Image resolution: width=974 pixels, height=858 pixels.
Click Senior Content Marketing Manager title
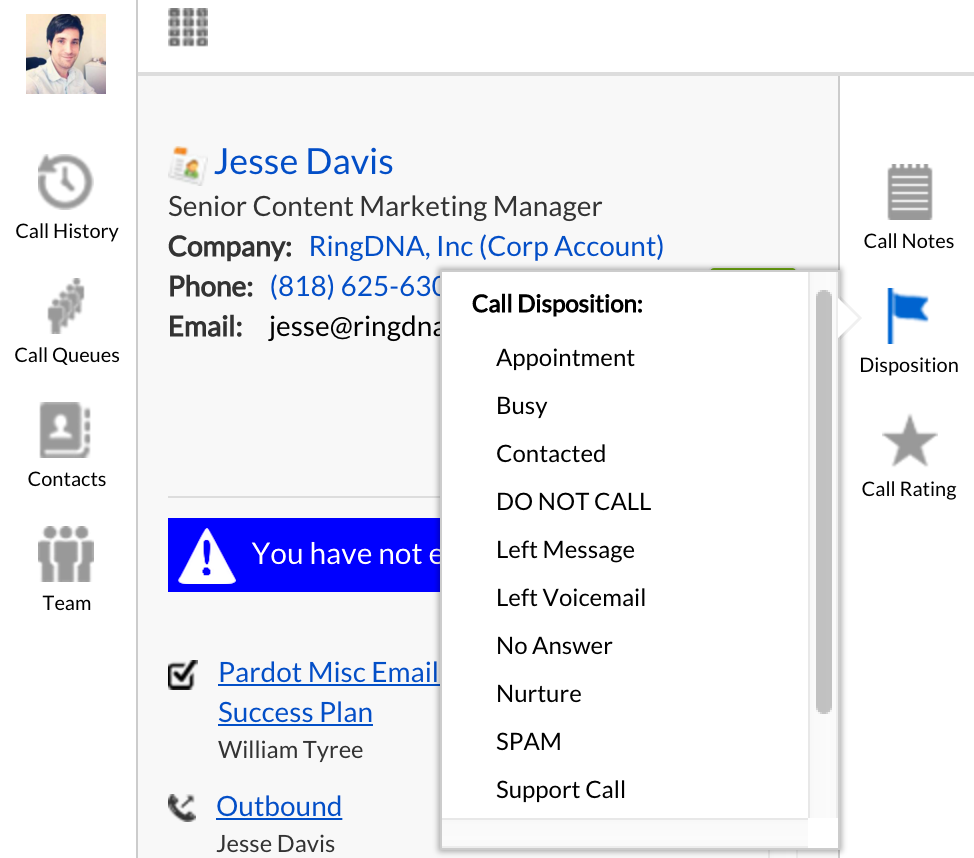[385, 207]
